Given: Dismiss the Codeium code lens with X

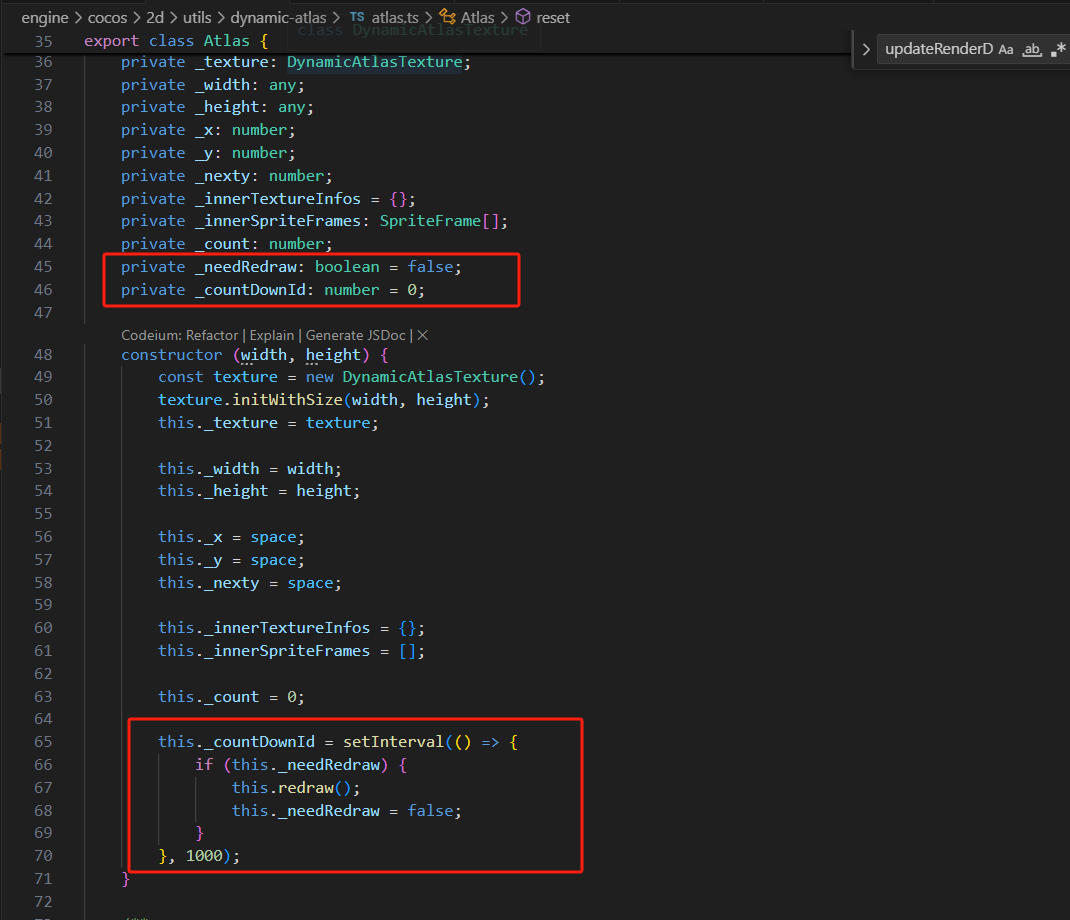Looking at the screenshot, I should tap(422, 335).
